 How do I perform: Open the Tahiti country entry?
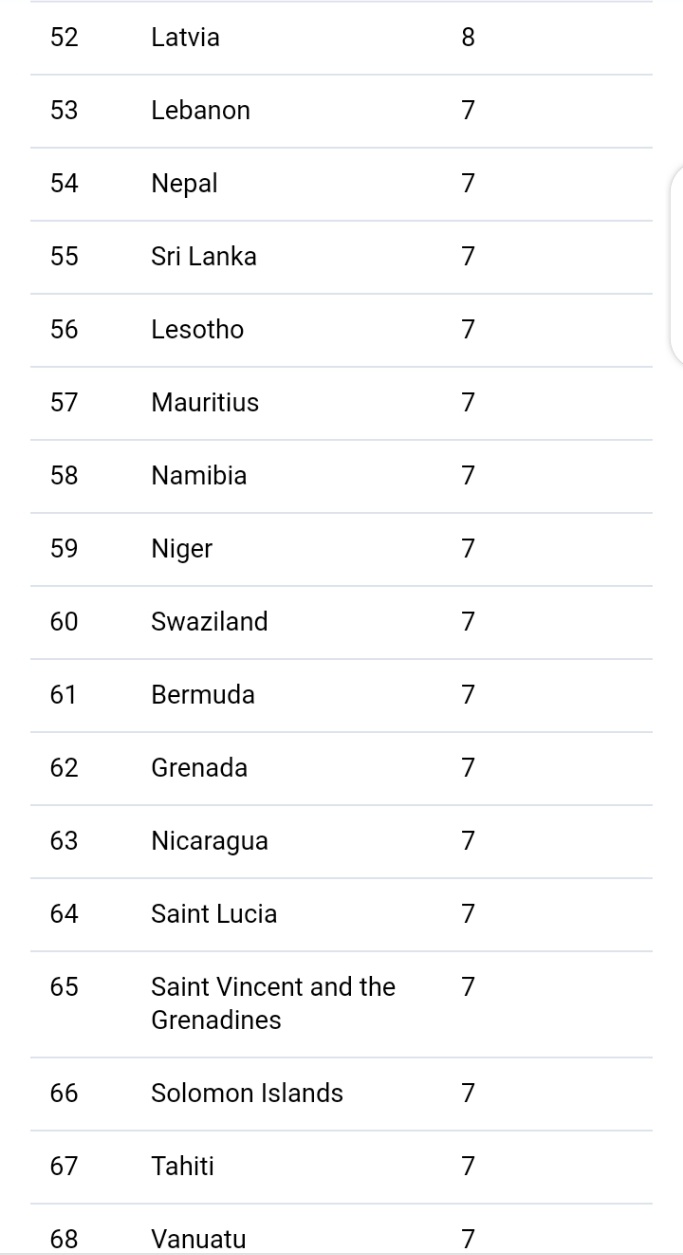pyautogui.click(x=182, y=1166)
